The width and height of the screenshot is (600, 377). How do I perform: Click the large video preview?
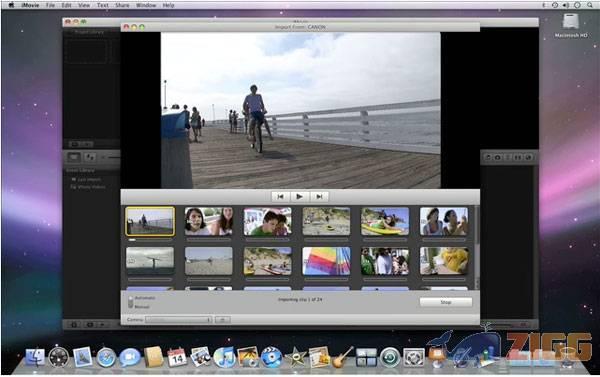(300, 110)
